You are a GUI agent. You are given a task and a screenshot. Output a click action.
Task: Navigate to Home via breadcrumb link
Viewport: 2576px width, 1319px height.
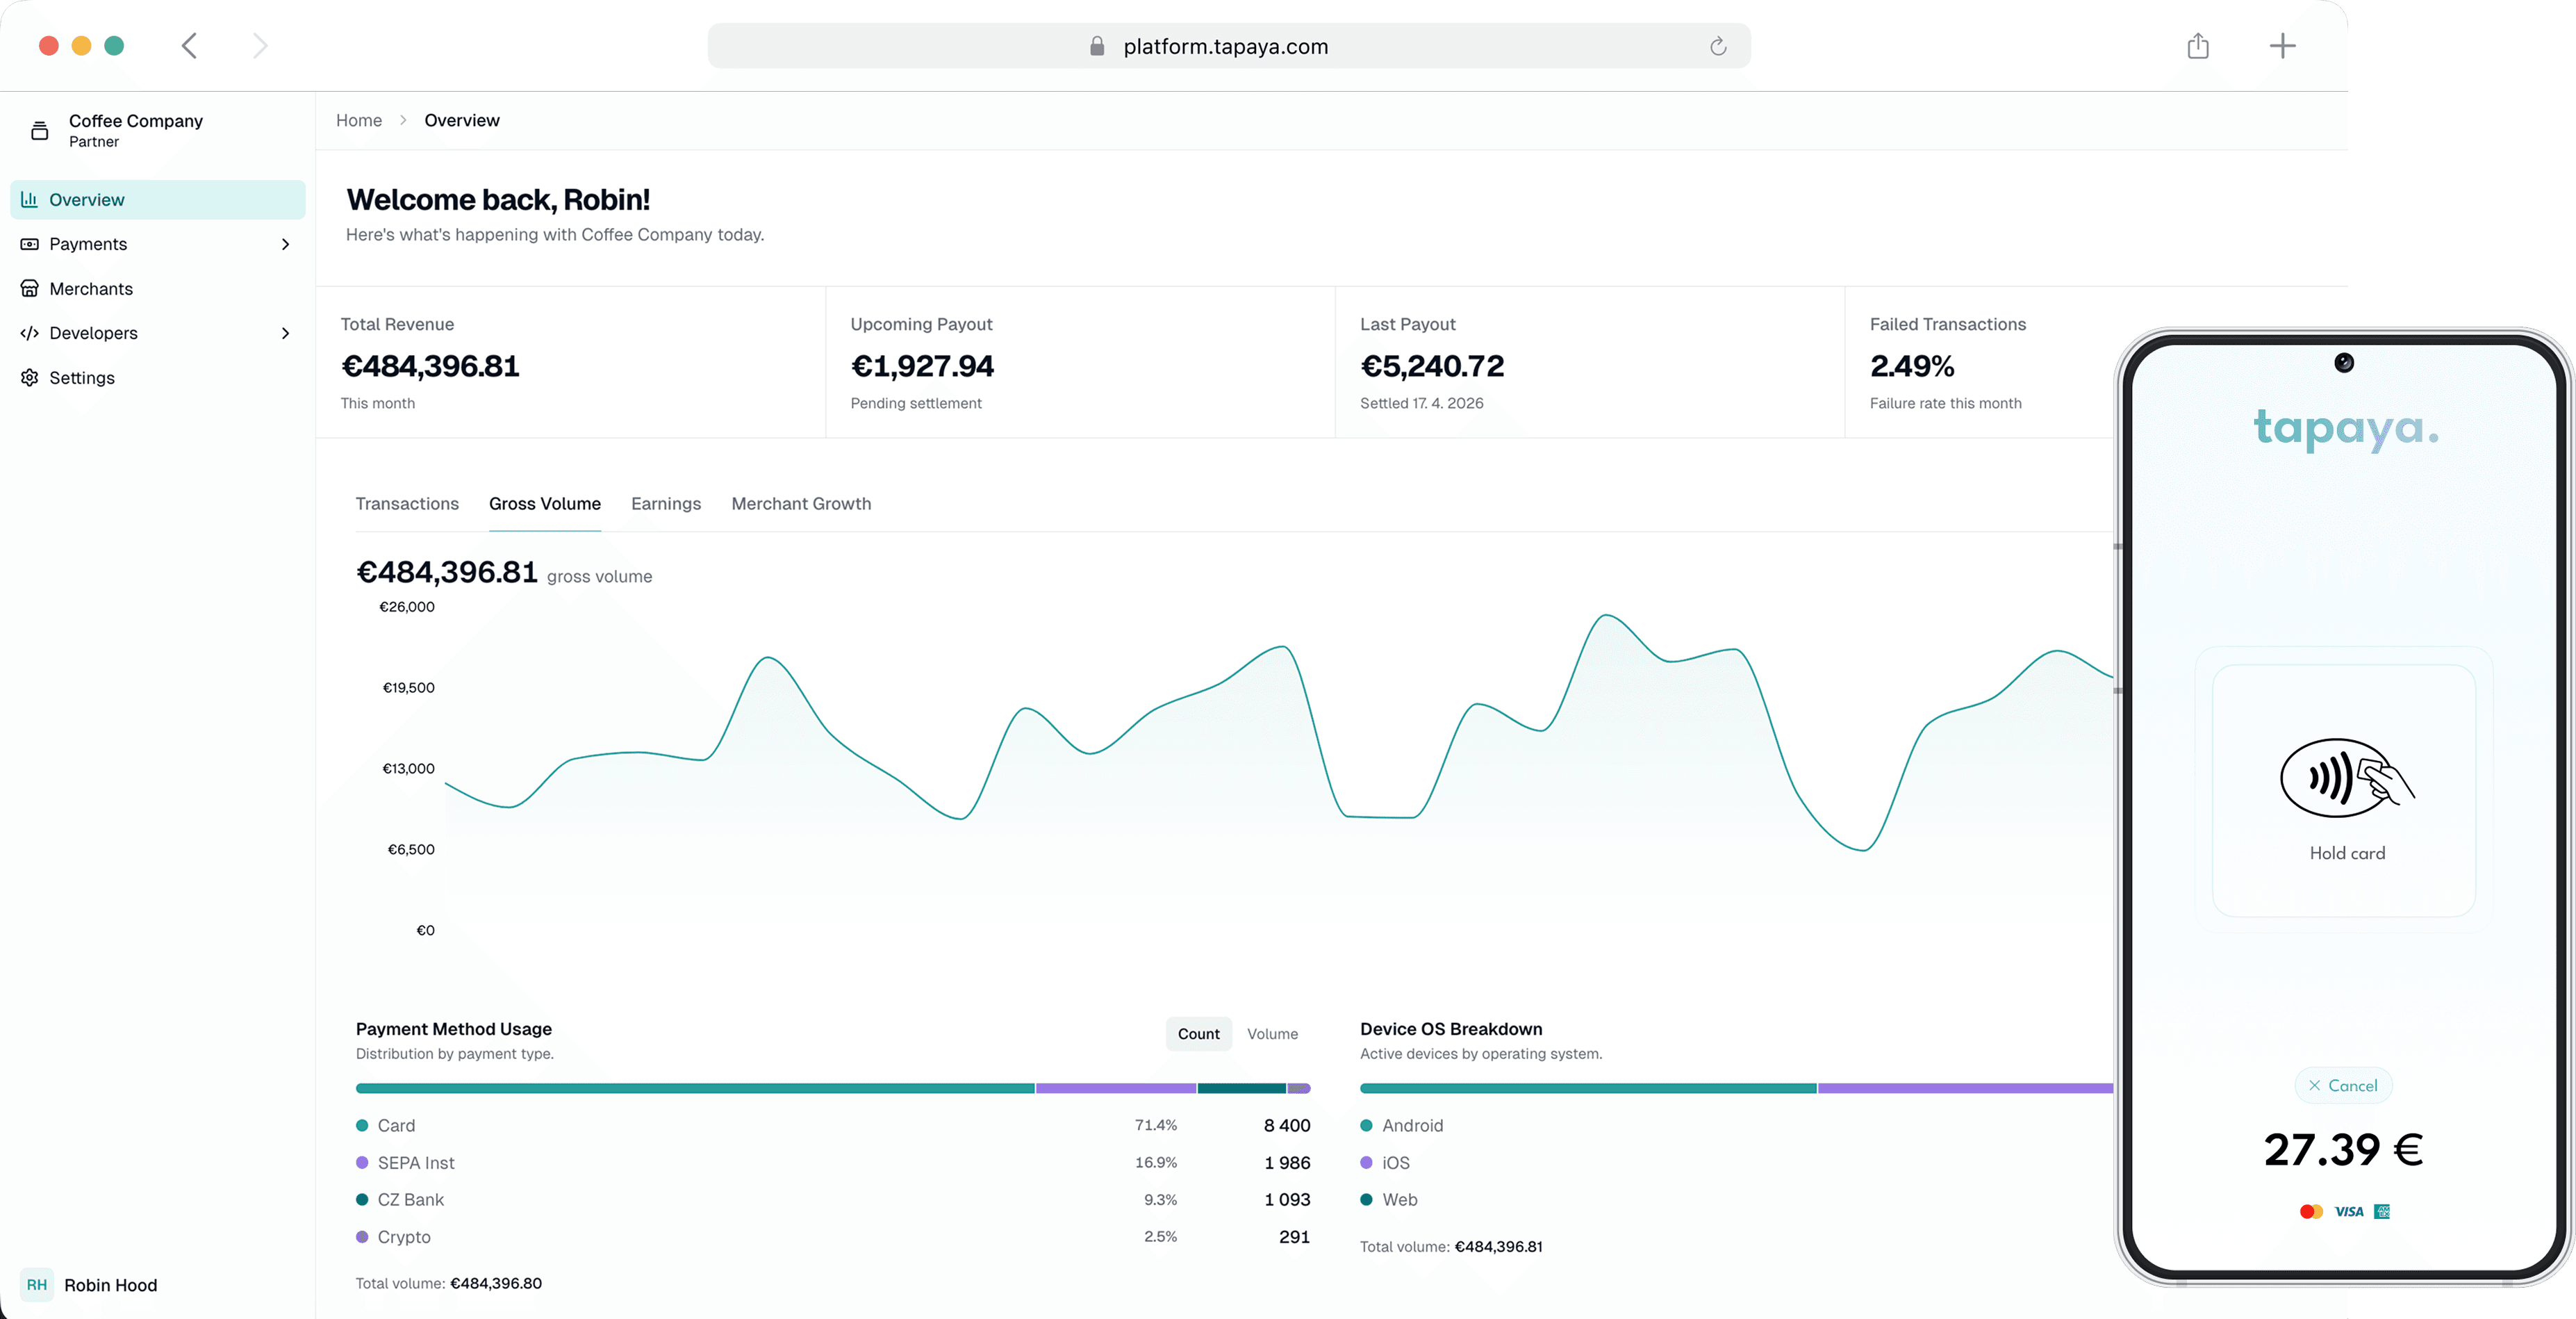pos(359,120)
